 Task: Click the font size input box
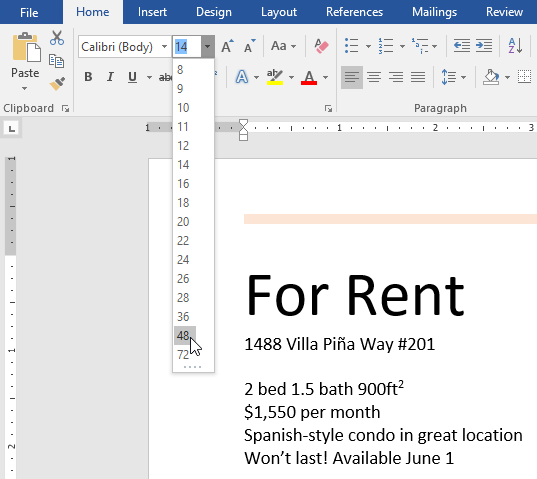(x=187, y=47)
